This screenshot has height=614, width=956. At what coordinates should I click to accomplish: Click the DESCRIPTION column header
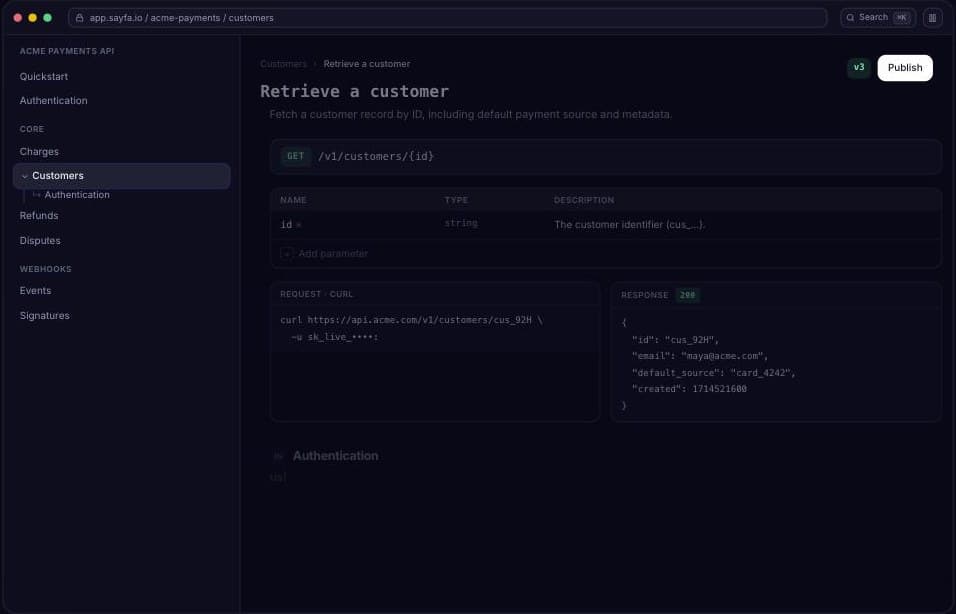[584, 200]
